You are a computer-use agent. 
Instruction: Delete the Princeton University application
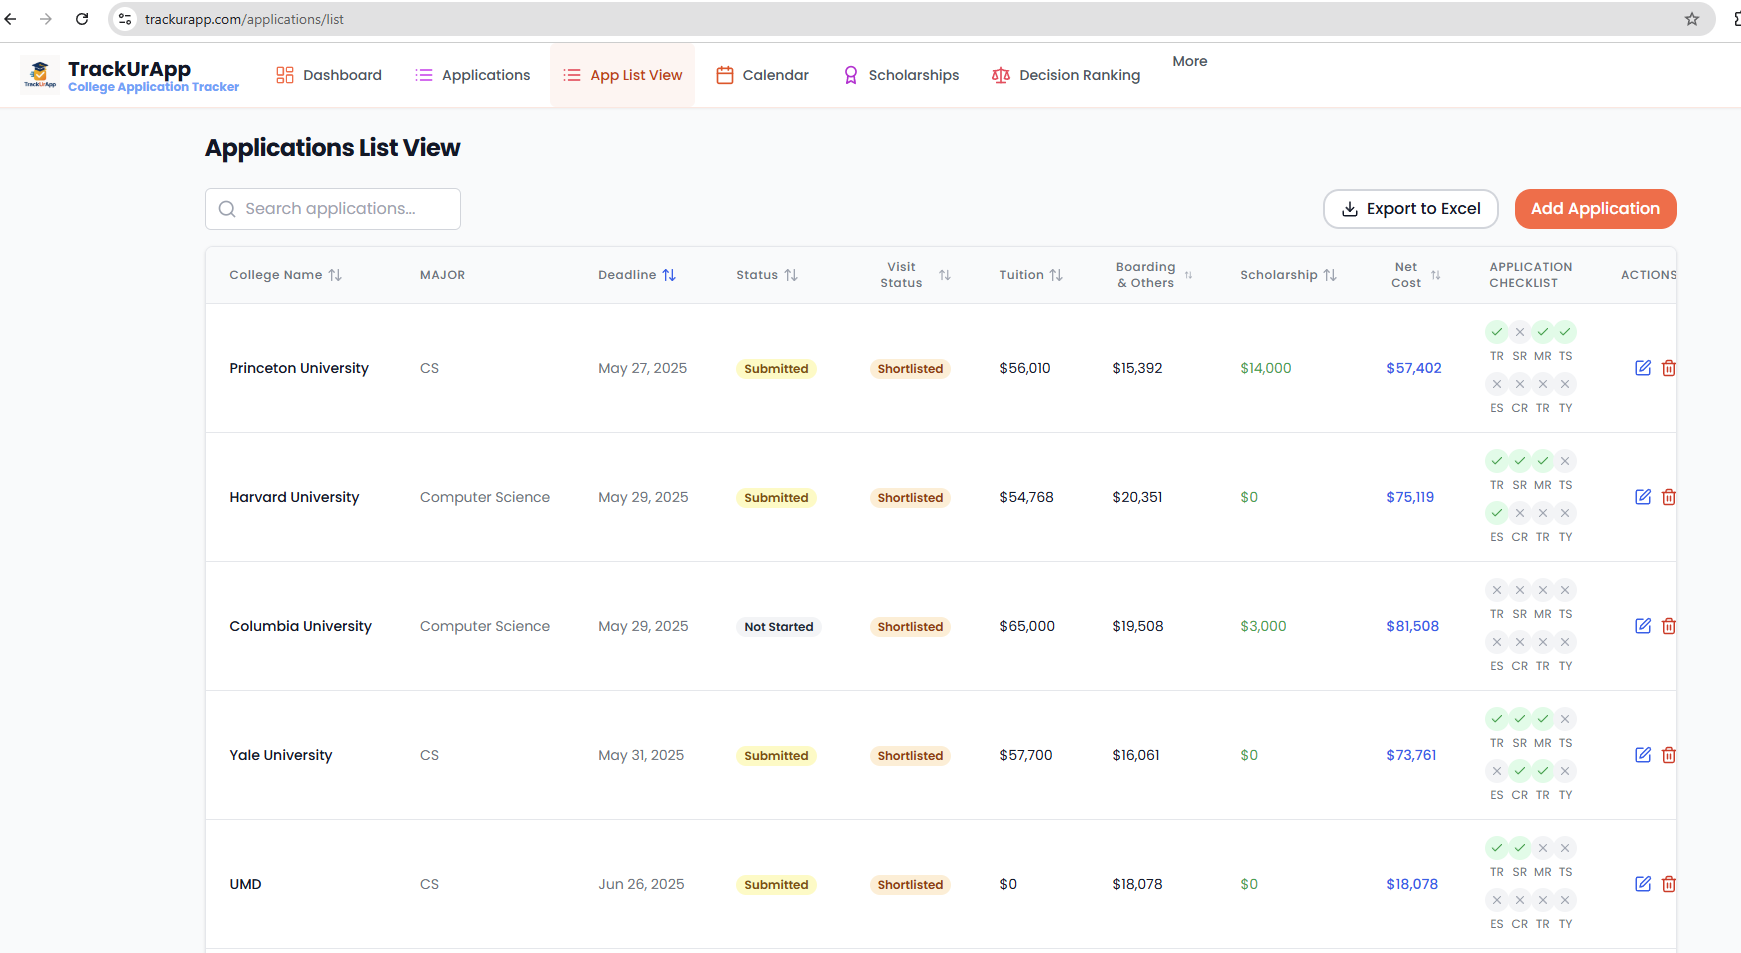[x=1668, y=368]
